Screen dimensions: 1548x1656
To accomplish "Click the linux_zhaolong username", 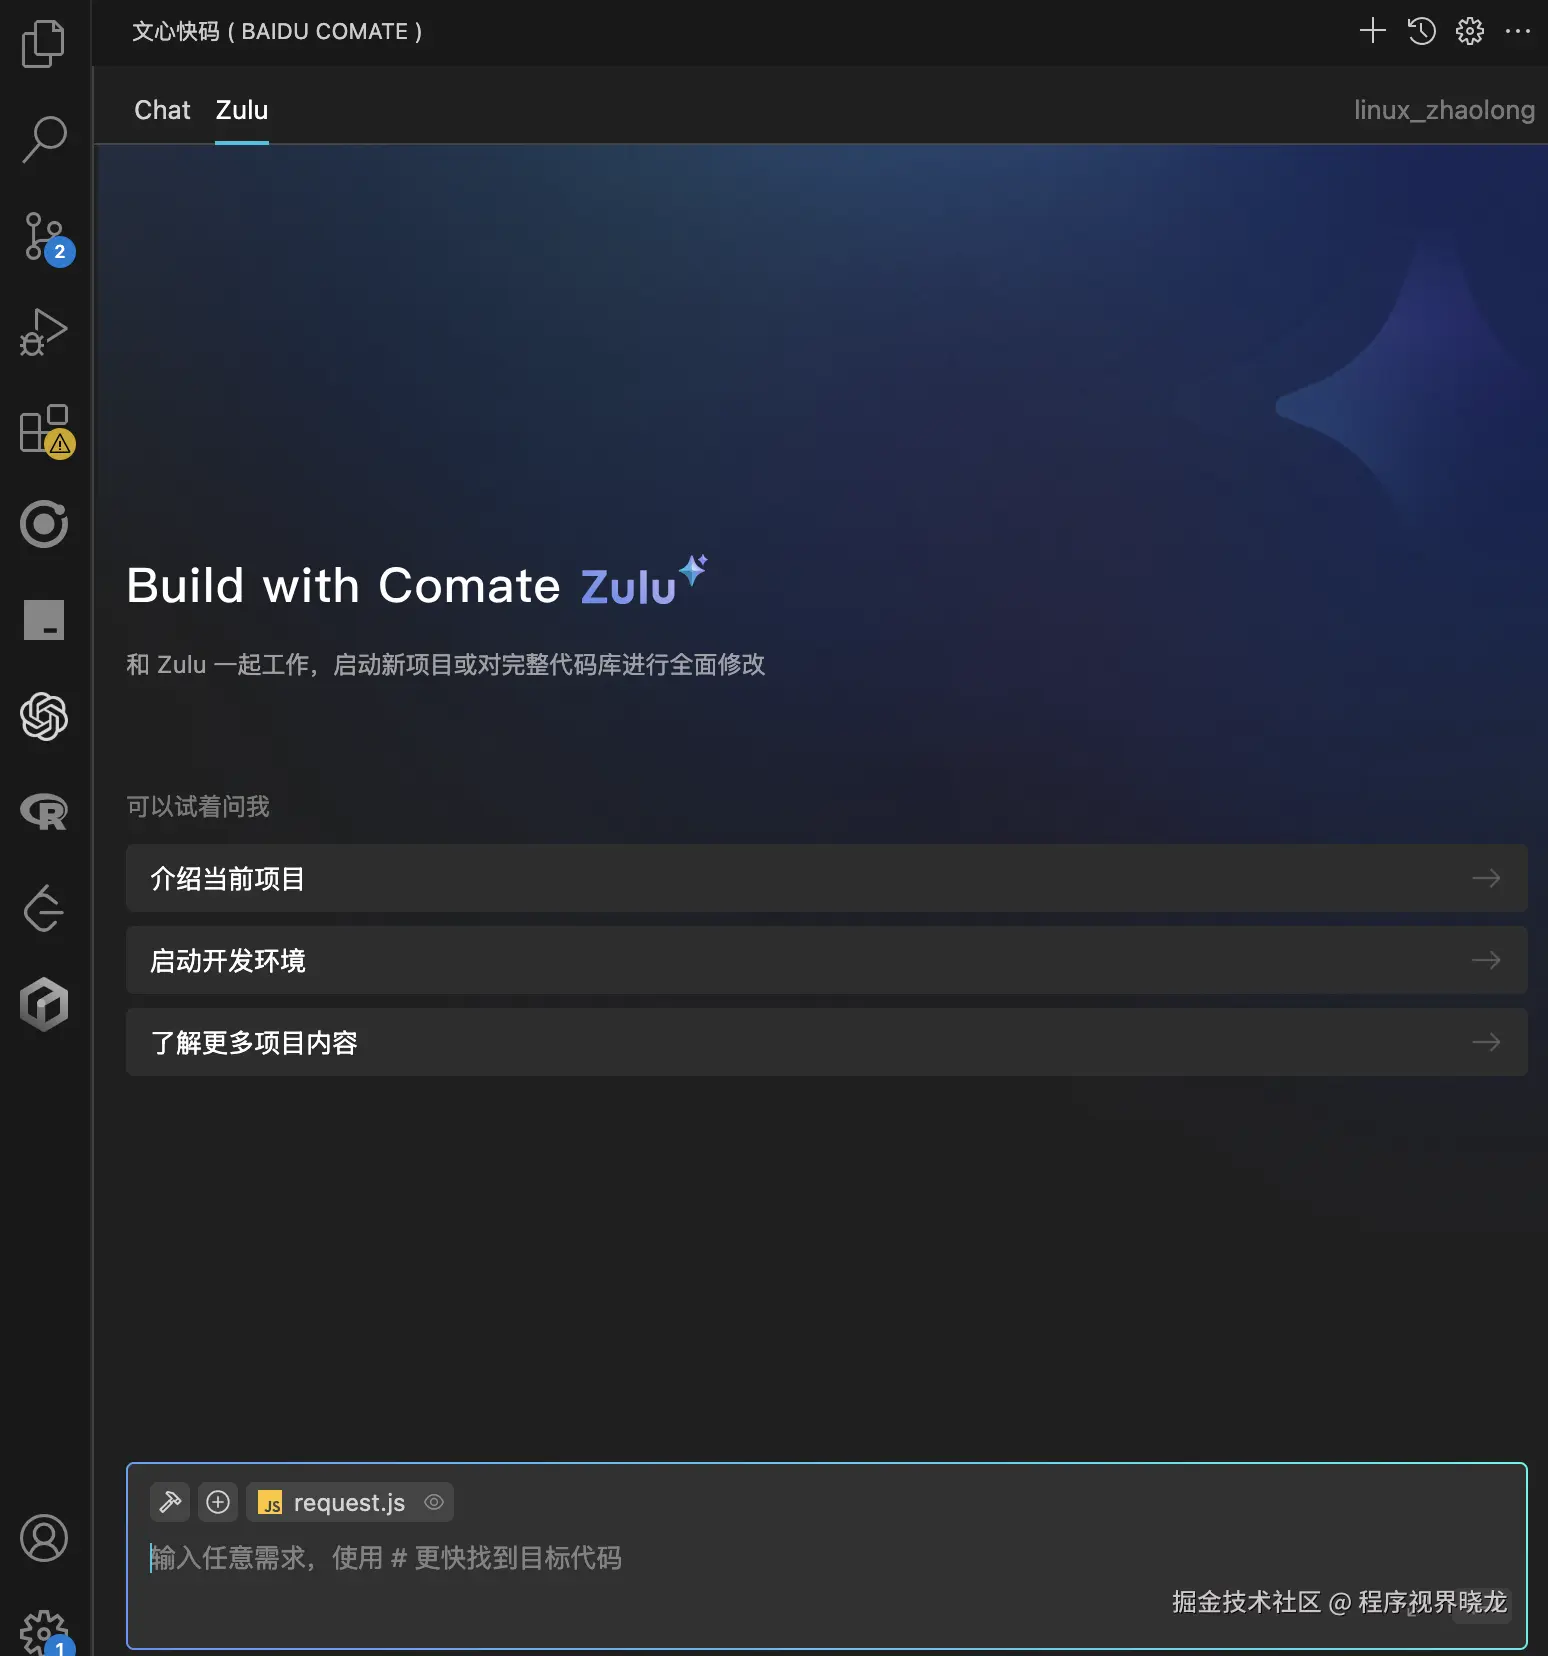I will coord(1444,110).
